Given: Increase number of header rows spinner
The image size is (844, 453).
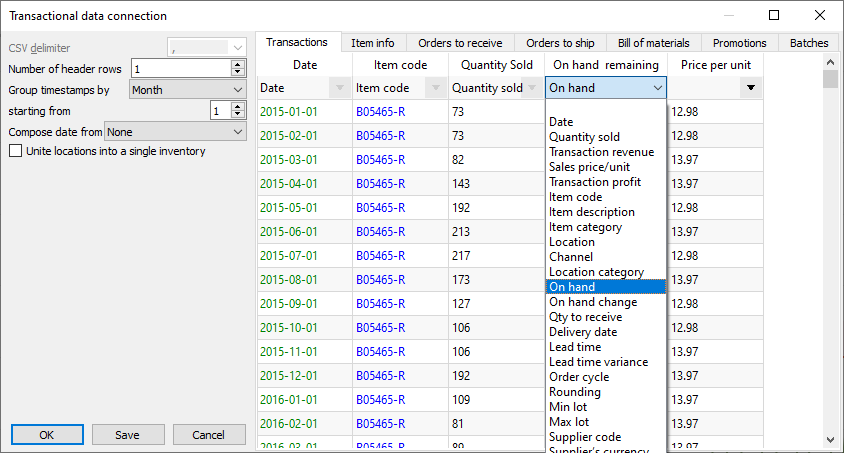Looking at the screenshot, I should point(237,64).
